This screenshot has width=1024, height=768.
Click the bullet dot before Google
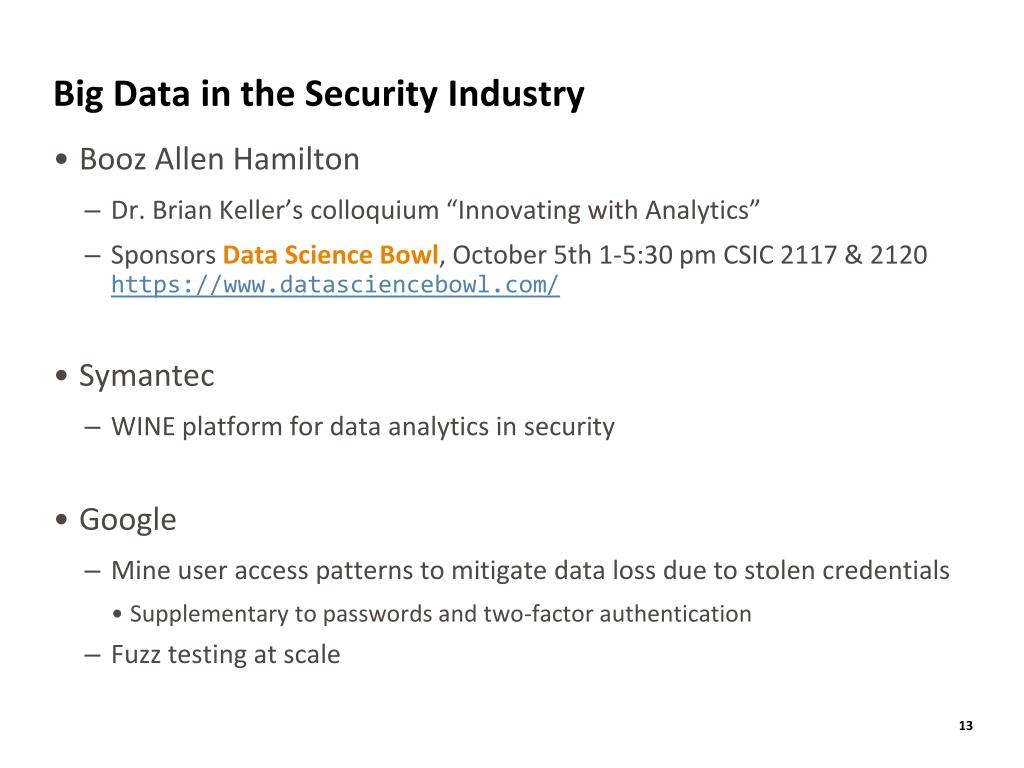click(x=61, y=520)
